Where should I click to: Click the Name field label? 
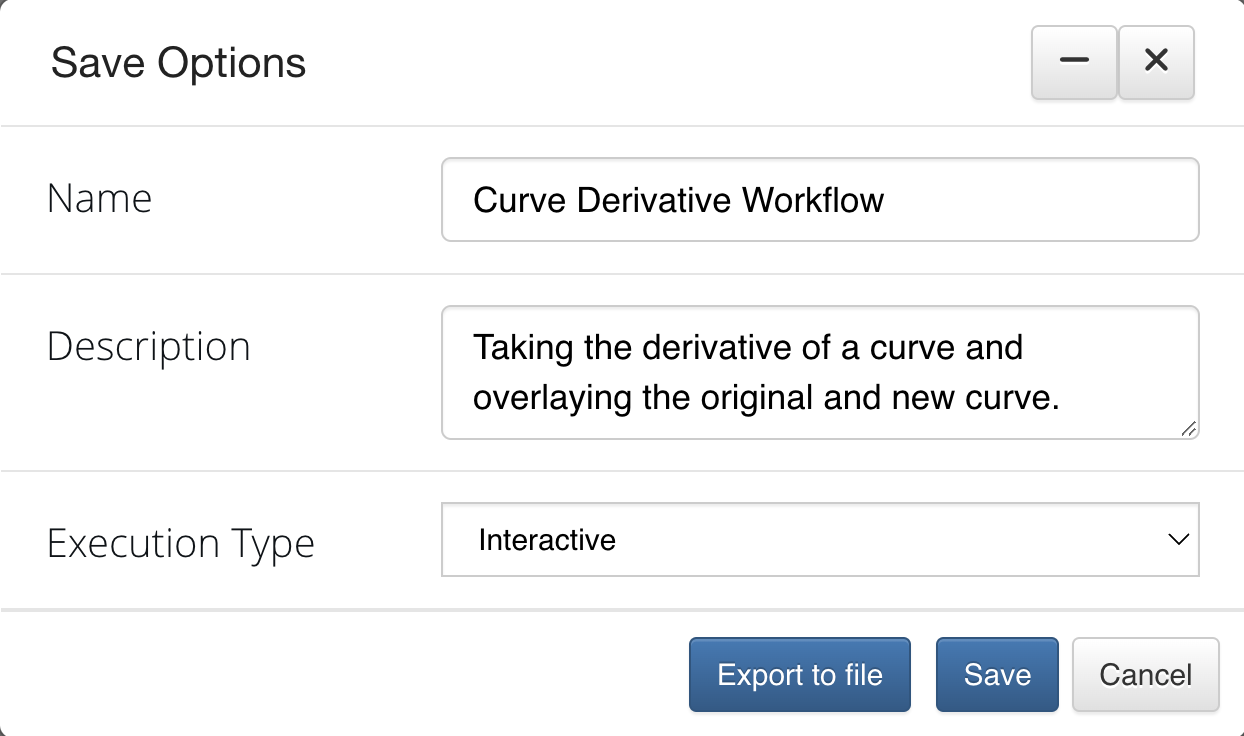[100, 199]
